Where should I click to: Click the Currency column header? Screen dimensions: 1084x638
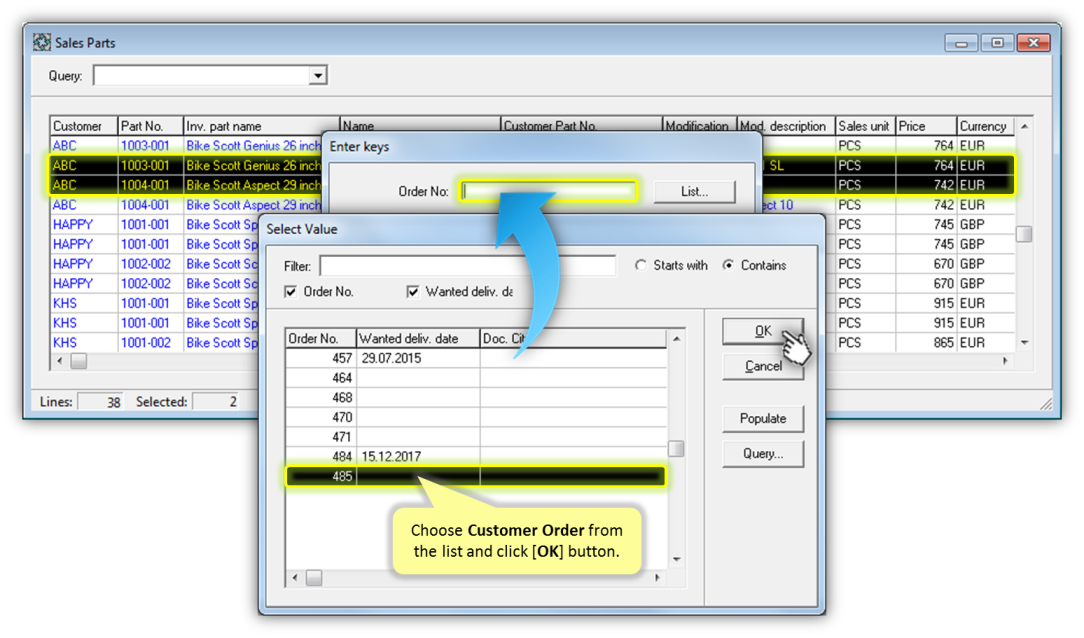[983, 126]
